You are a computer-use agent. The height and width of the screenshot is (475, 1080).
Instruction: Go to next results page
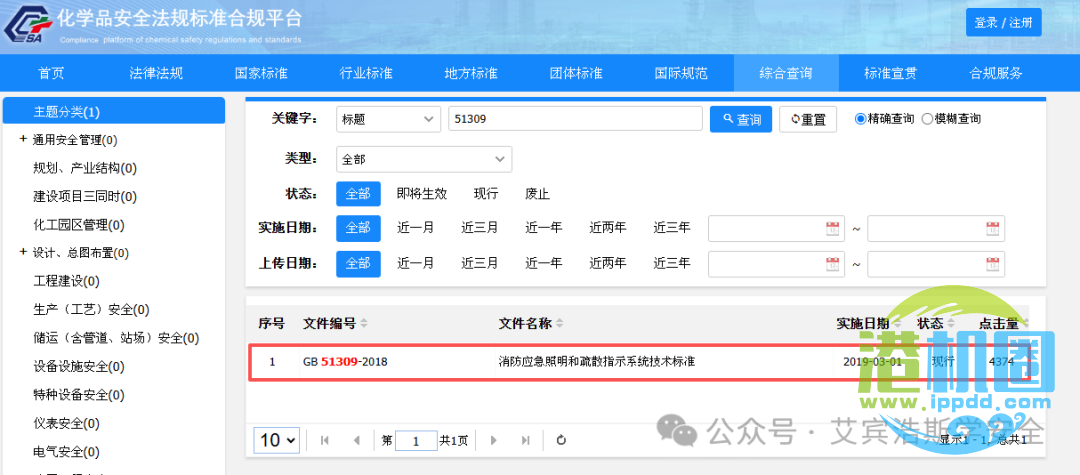pyautogui.click(x=493, y=441)
